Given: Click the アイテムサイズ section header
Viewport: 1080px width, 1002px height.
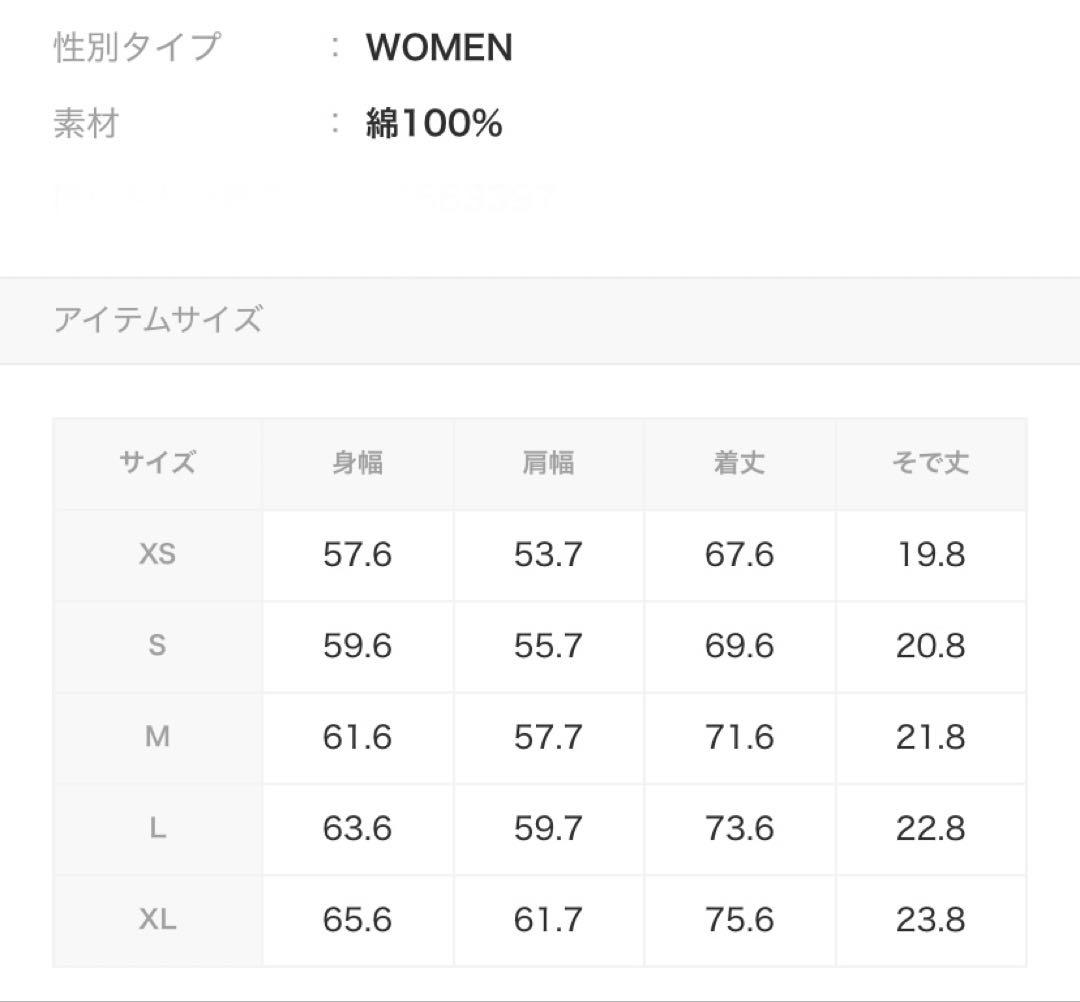Looking at the screenshot, I should [158, 320].
